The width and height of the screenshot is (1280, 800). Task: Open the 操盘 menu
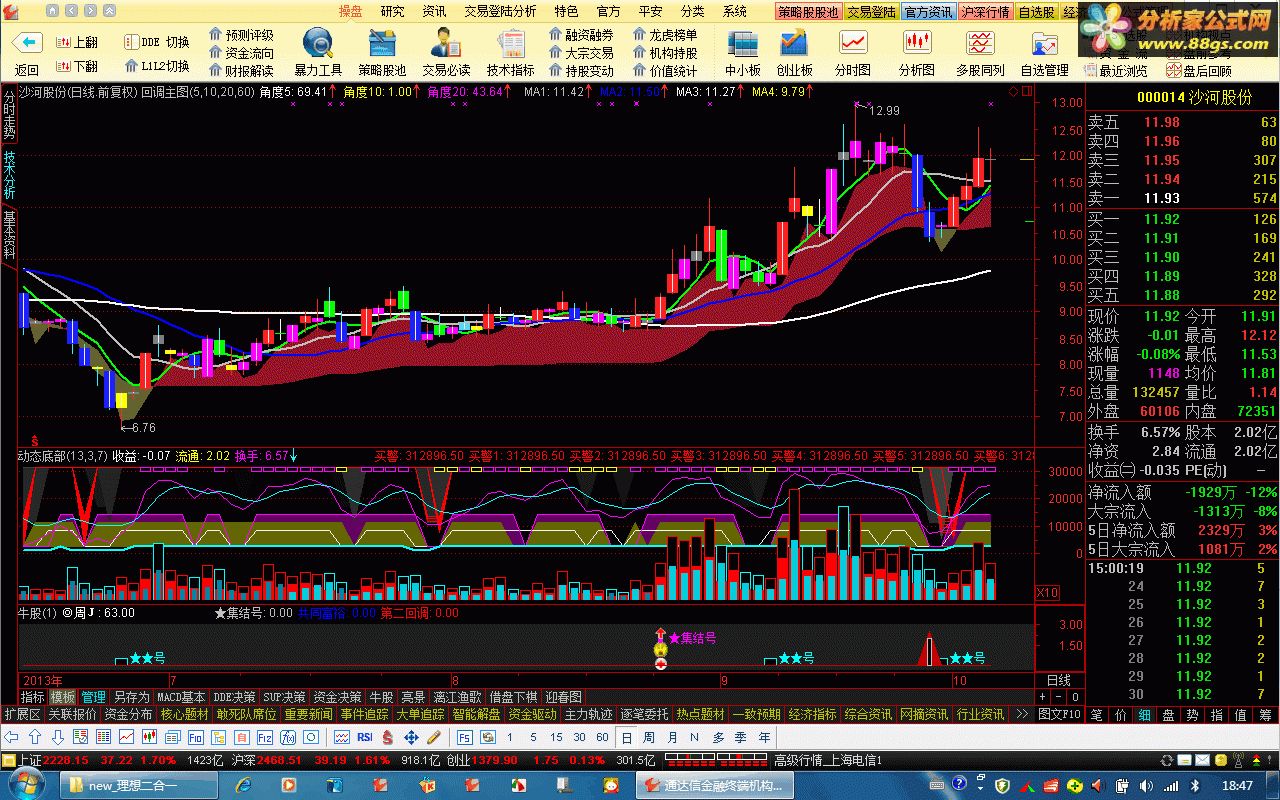351,11
